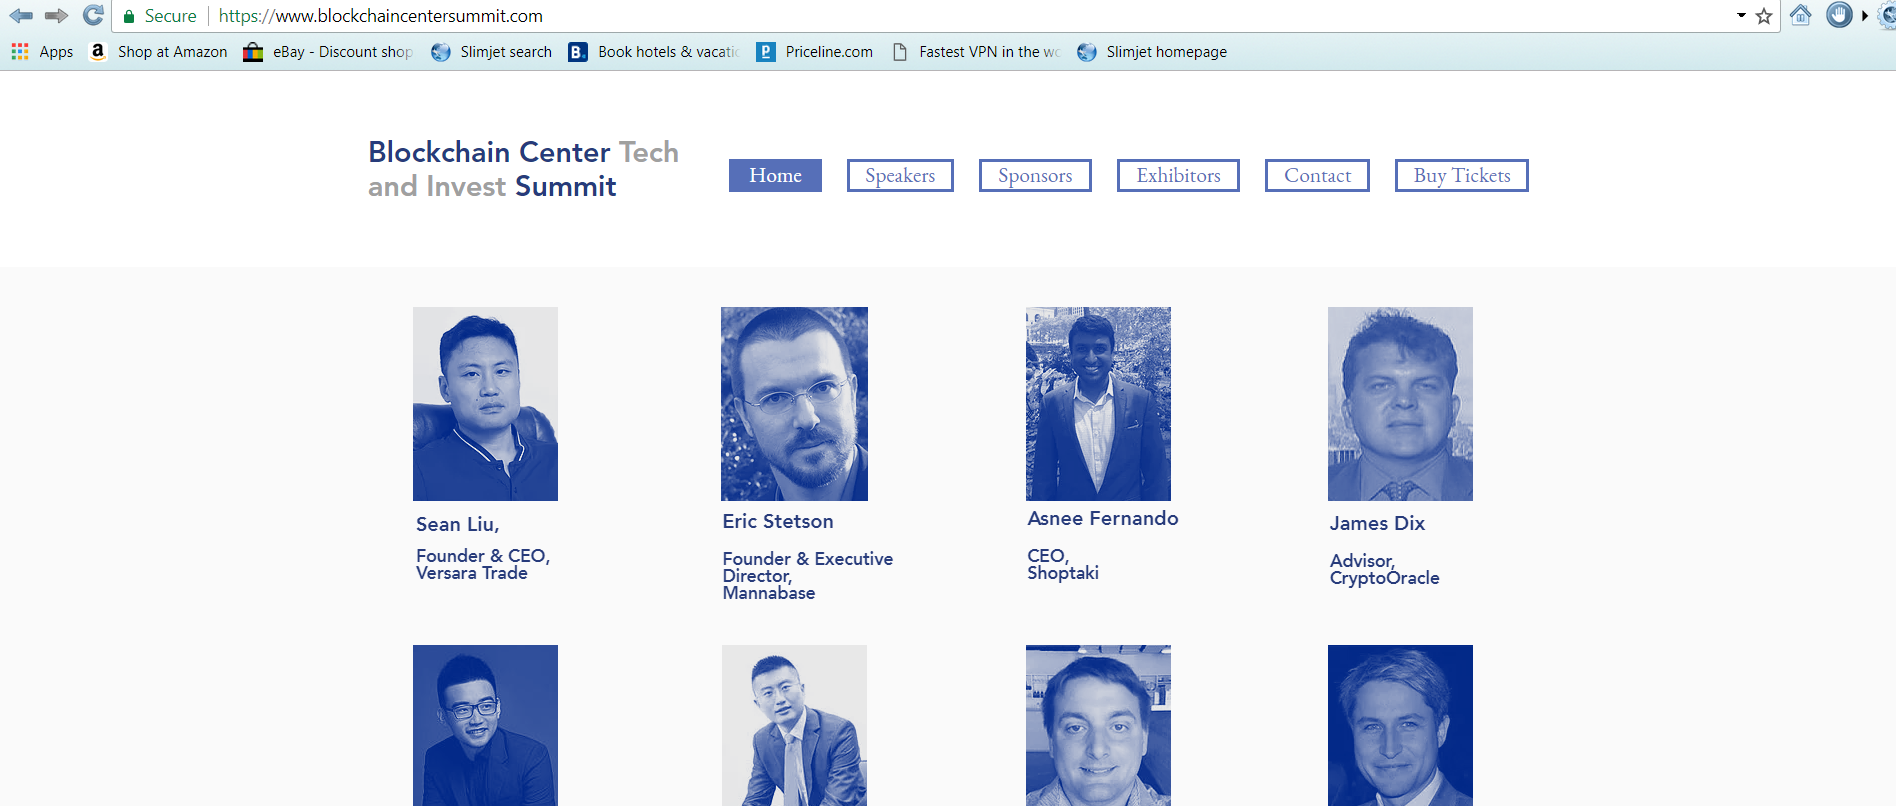Reload the page with refresh icon
Viewport: 1896px width, 806px height.
point(93,15)
